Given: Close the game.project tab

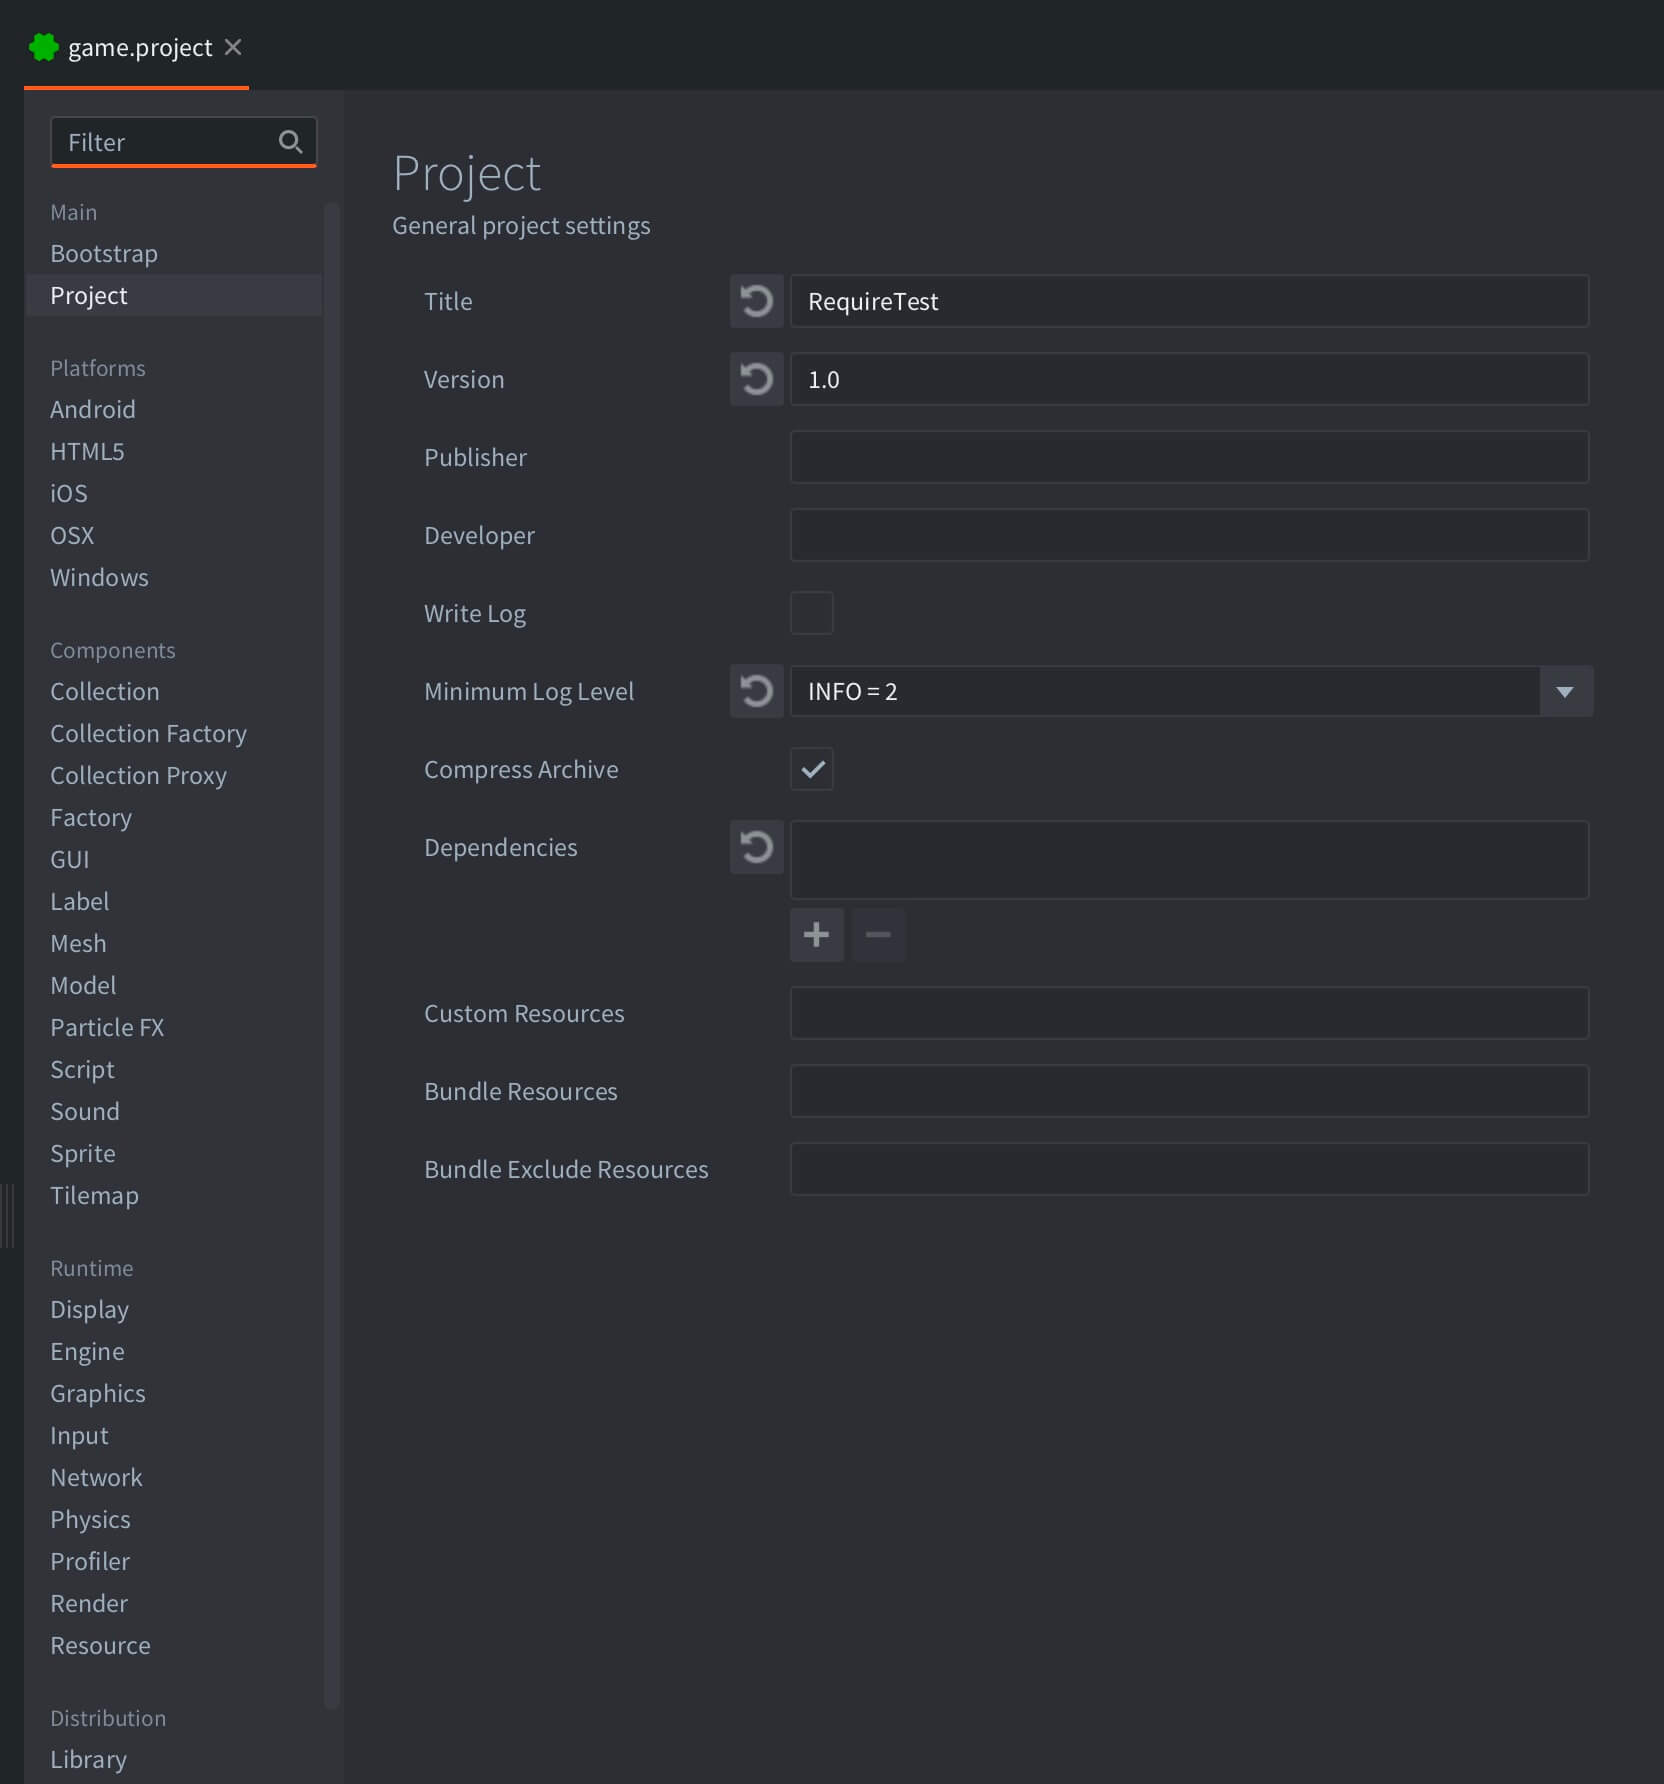Looking at the screenshot, I should (x=233, y=46).
